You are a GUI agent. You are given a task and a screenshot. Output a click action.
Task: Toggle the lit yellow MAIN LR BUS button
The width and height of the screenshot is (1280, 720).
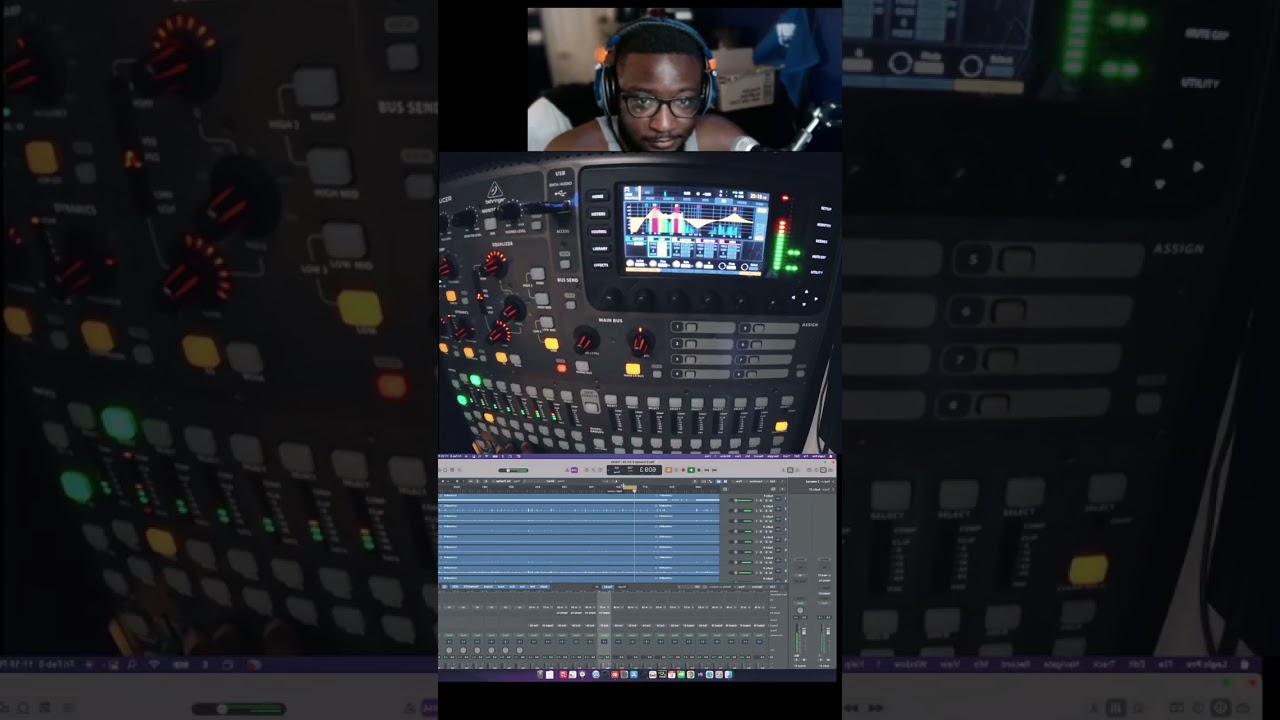click(x=633, y=369)
